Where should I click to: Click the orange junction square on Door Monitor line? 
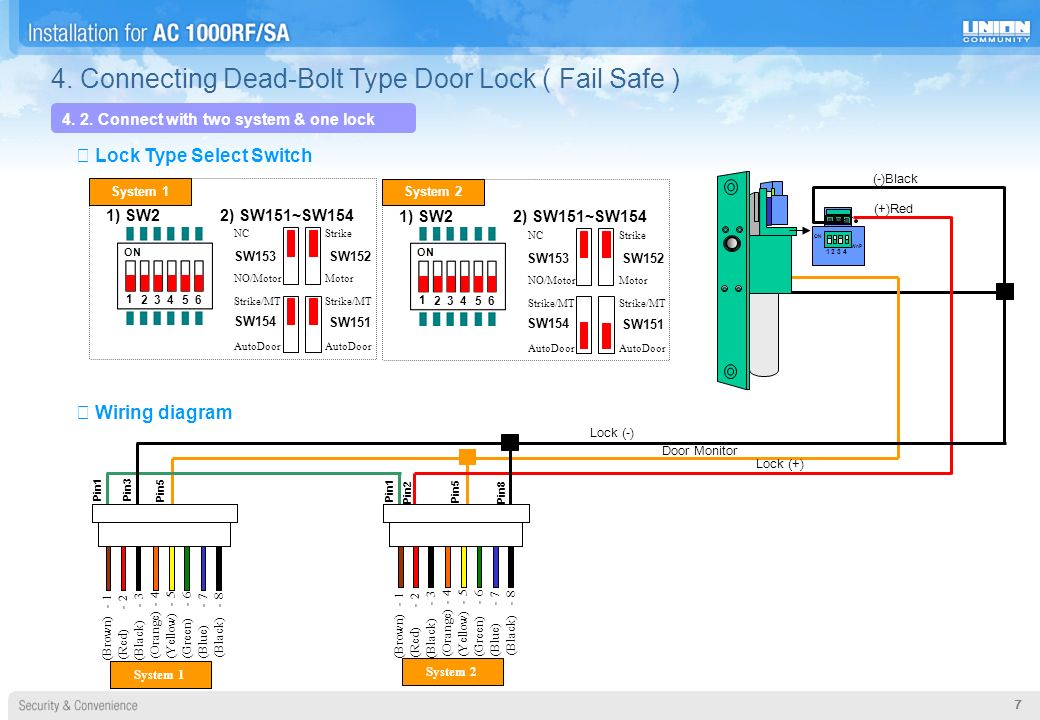468,457
